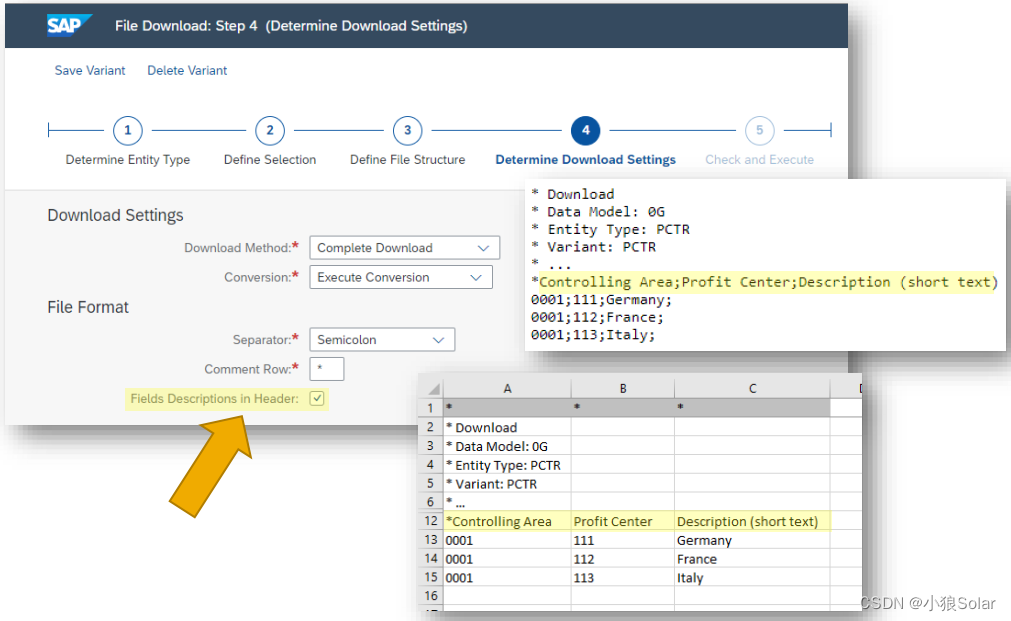Click cell '* Entity Type: PCTR' in spreadsheet
1011x621 pixels.
tap(507, 465)
